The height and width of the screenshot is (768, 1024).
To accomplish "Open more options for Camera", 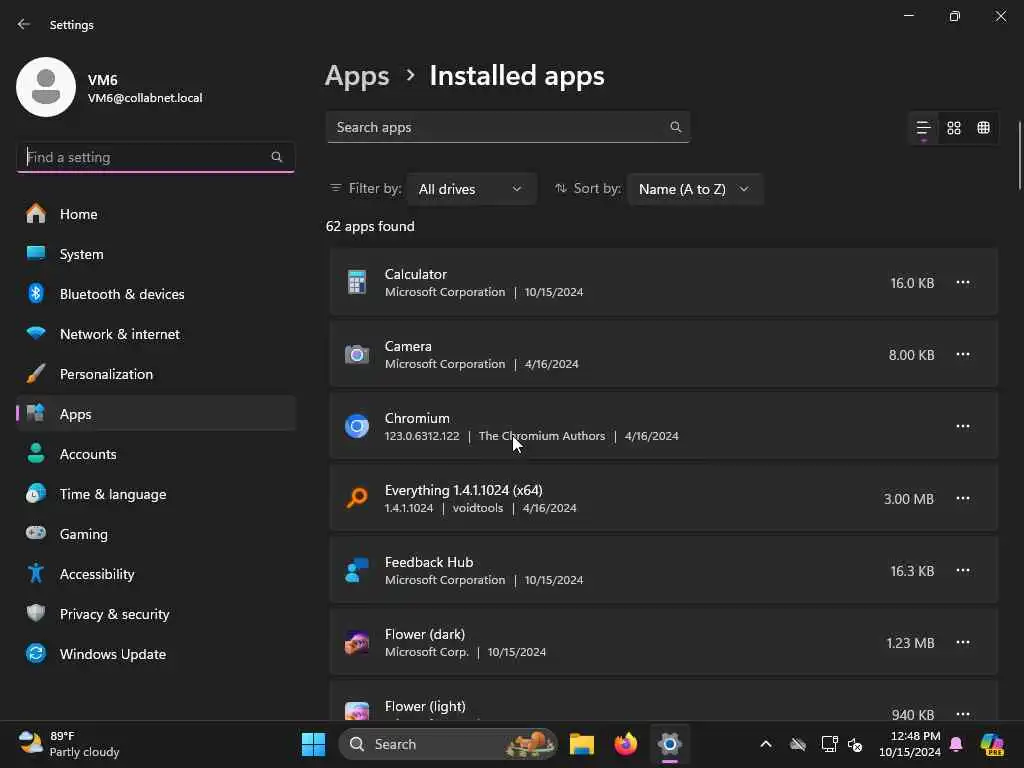I will [962, 354].
